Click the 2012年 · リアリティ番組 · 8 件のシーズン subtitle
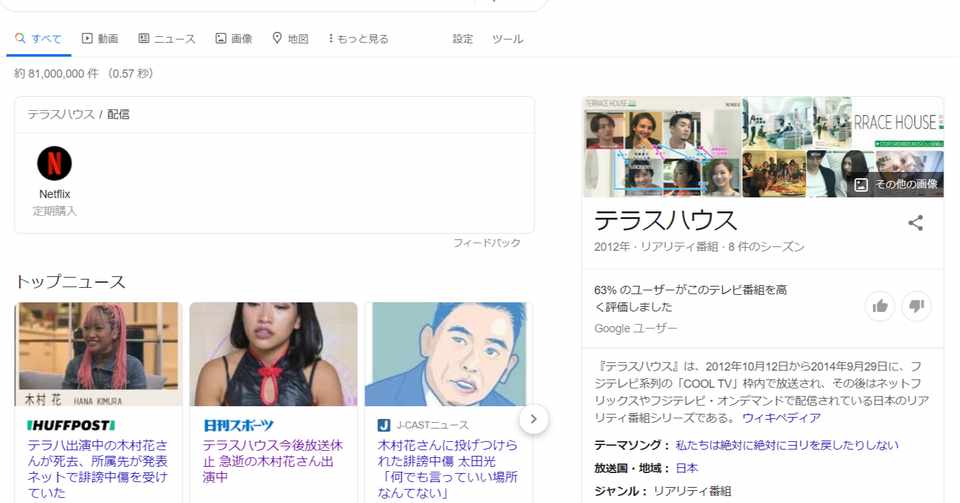 [x=699, y=247]
